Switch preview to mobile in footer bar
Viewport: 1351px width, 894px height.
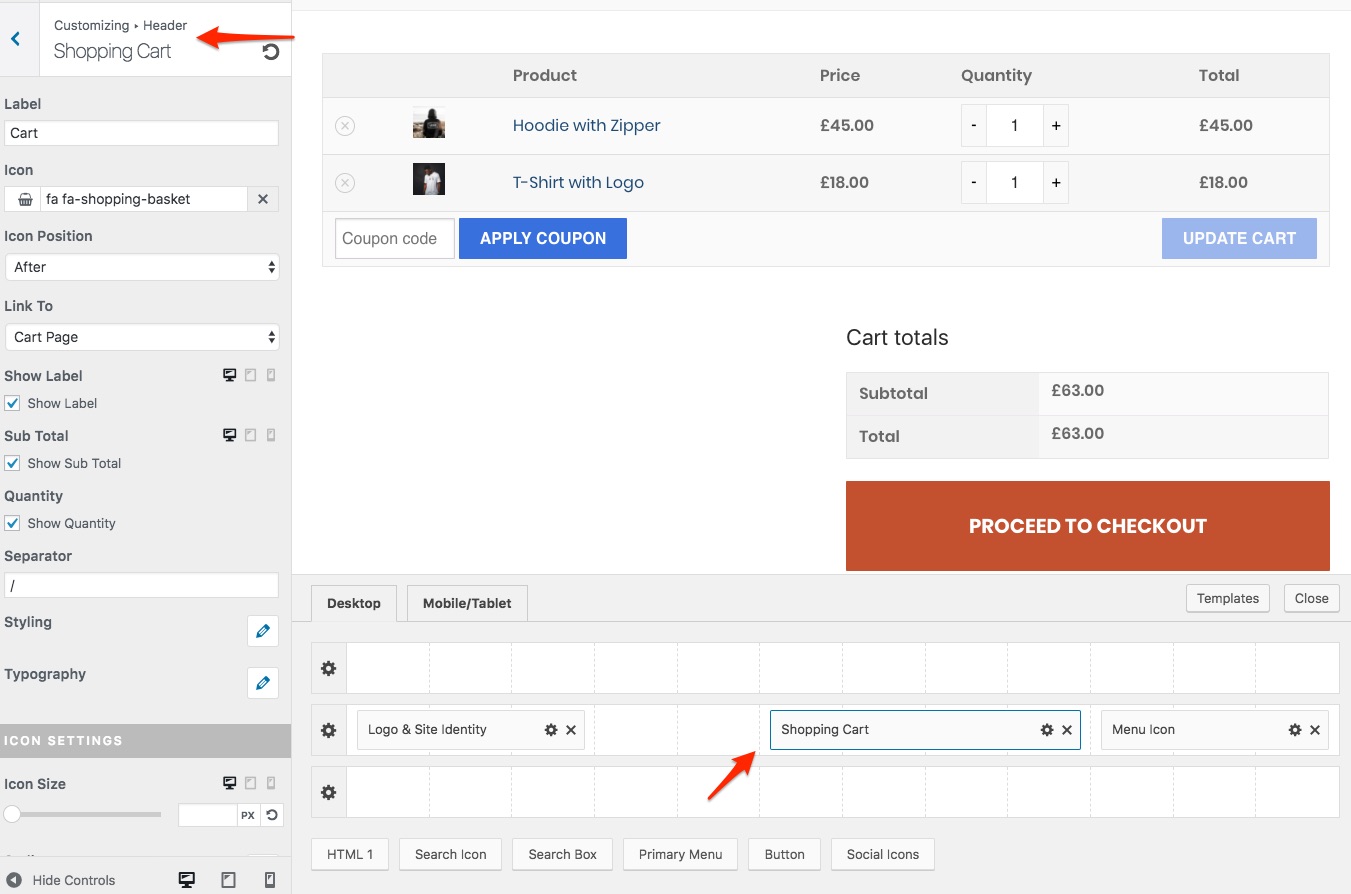tap(269, 880)
